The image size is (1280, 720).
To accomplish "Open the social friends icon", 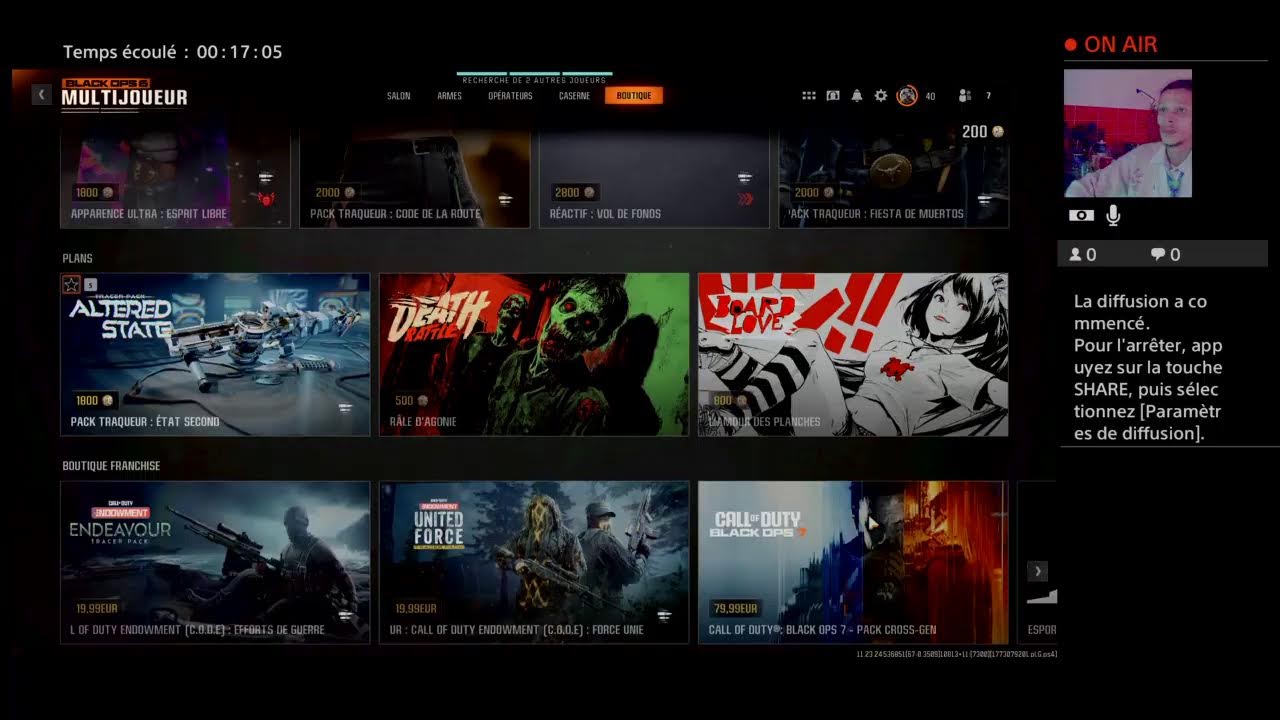I will coord(965,96).
